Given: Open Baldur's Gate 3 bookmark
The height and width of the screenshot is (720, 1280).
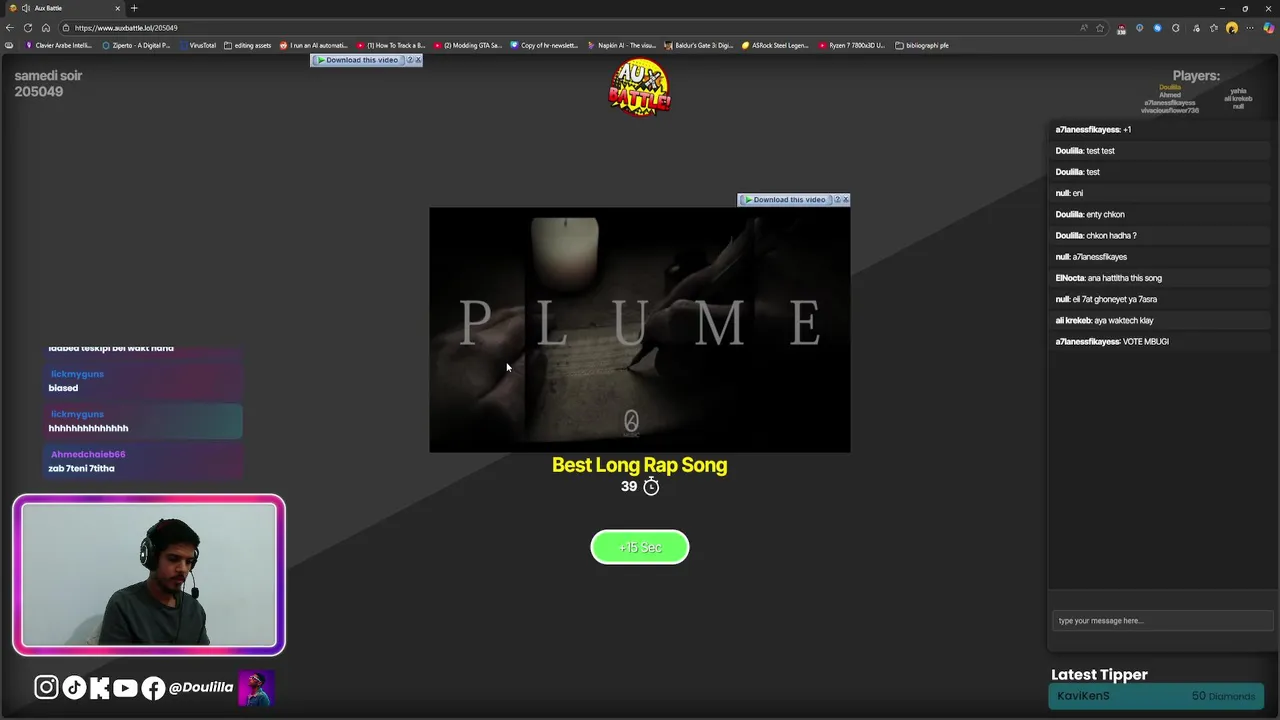Looking at the screenshot, I should 699,45.
